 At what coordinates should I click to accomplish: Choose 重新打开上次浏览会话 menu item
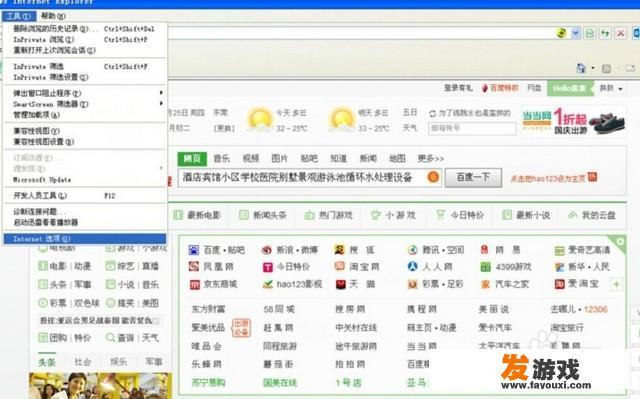(x=85, y=50)
